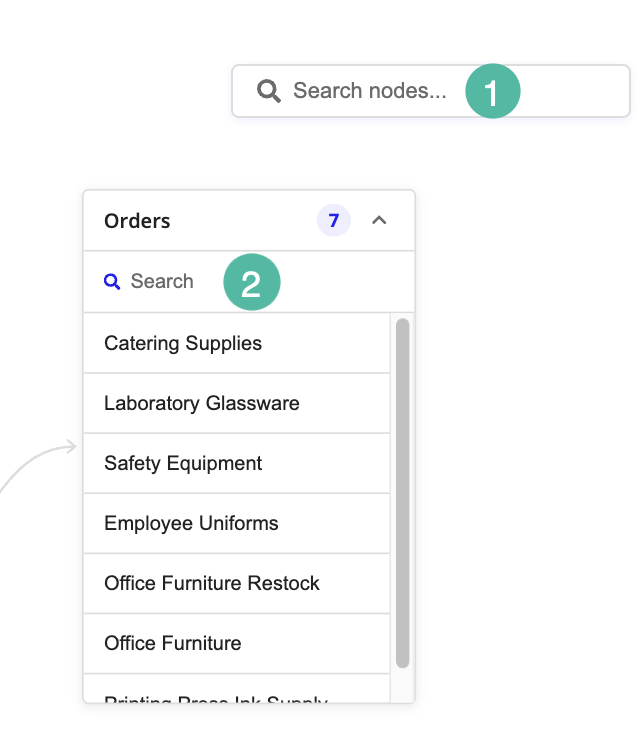
Task: Focus the Orders panel Search field
Action: 249,281
